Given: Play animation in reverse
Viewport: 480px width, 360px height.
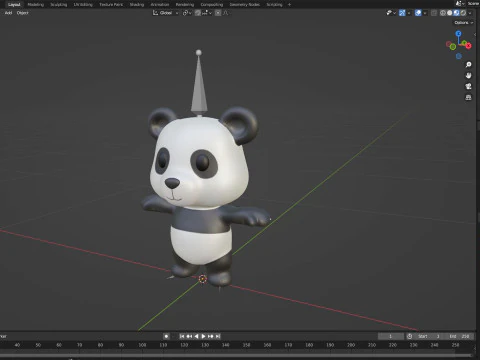Looking at the screenshot, I should (x=196, y=336).
